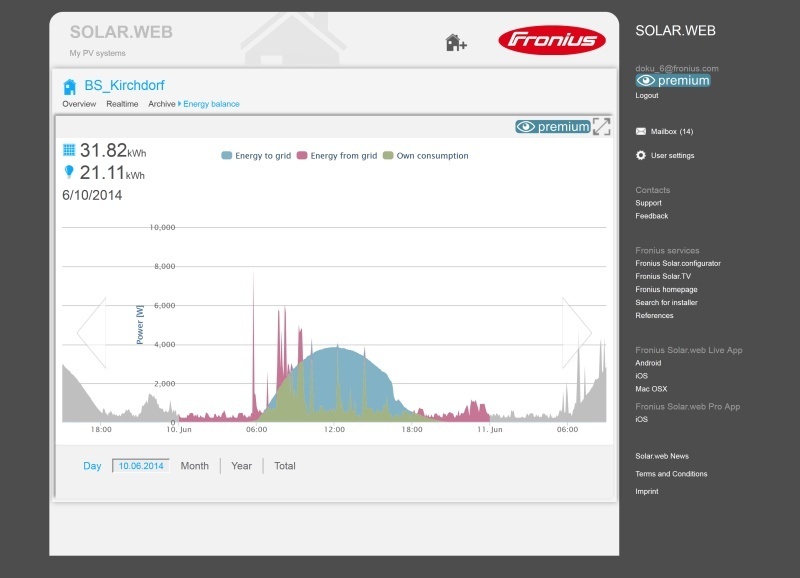Open Solar.web News link
The height and width of the screenshot is (578, 800).
[x=662, y=456]
